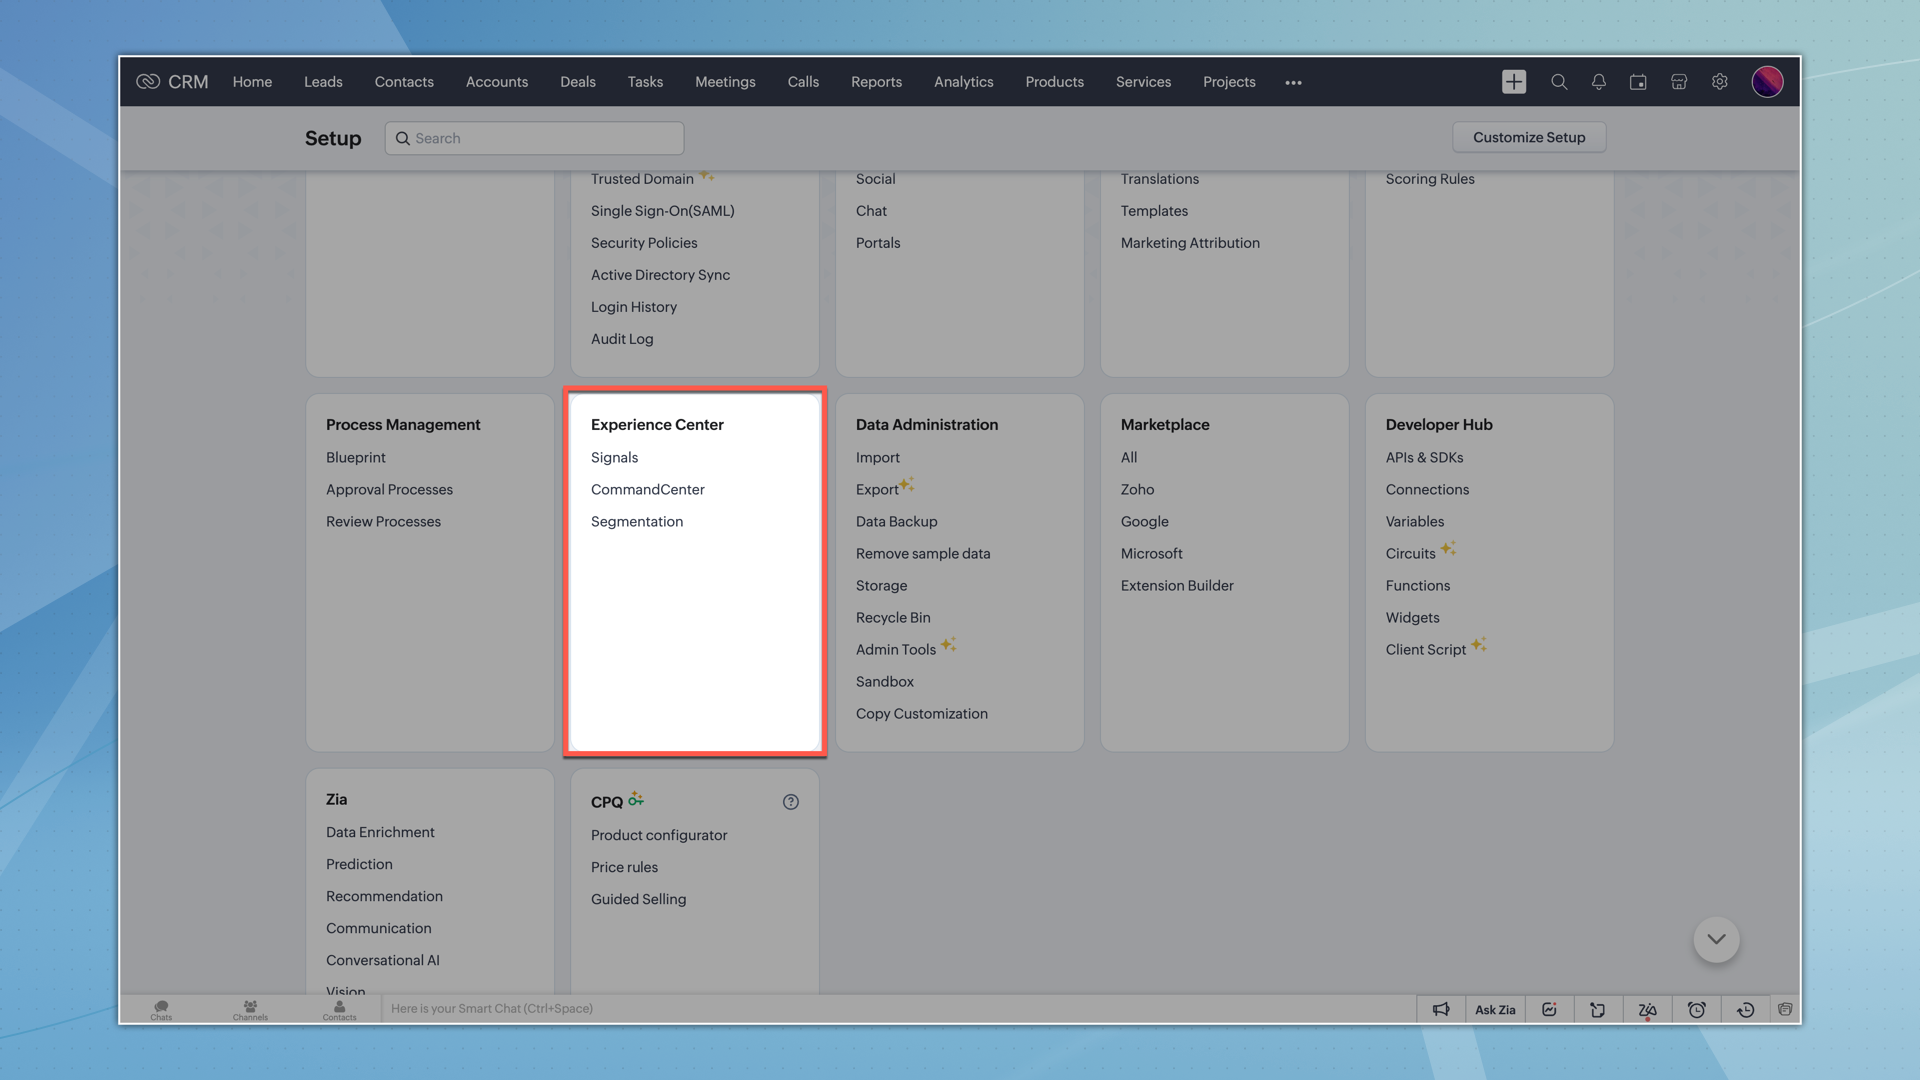Open the setup gear icon in header
The image size is (1920, 1080).
[x=1719, y=82]
